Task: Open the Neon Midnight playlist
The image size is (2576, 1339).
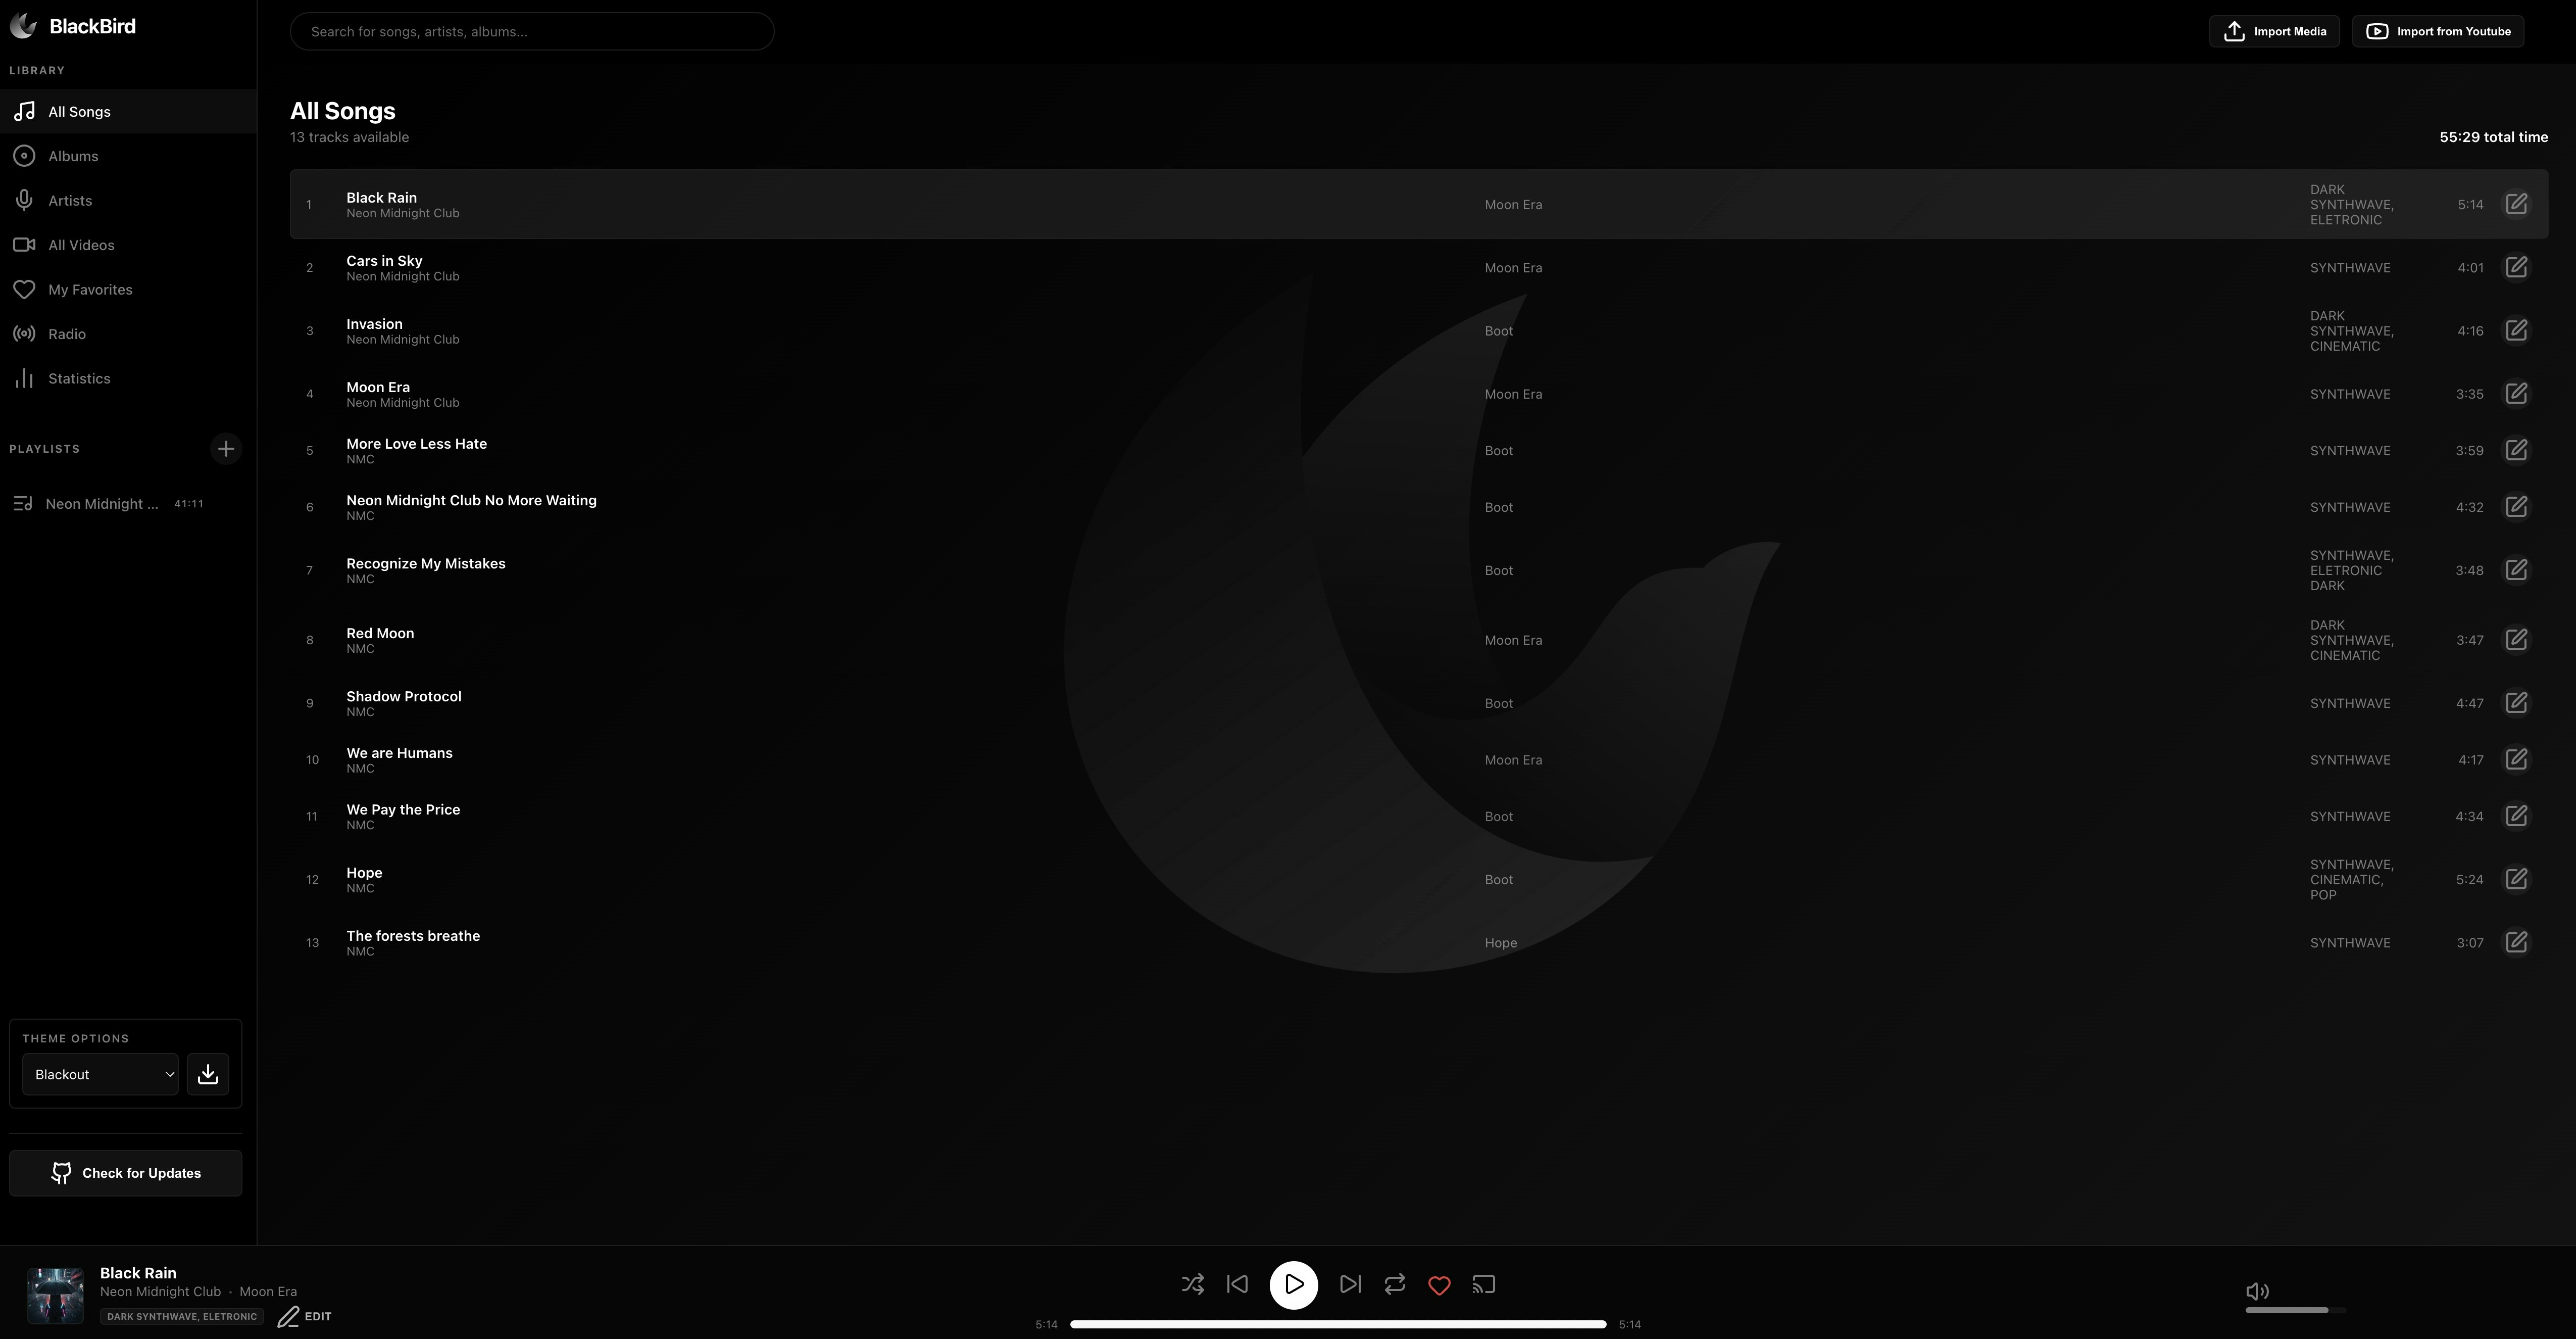Action: 102,504
